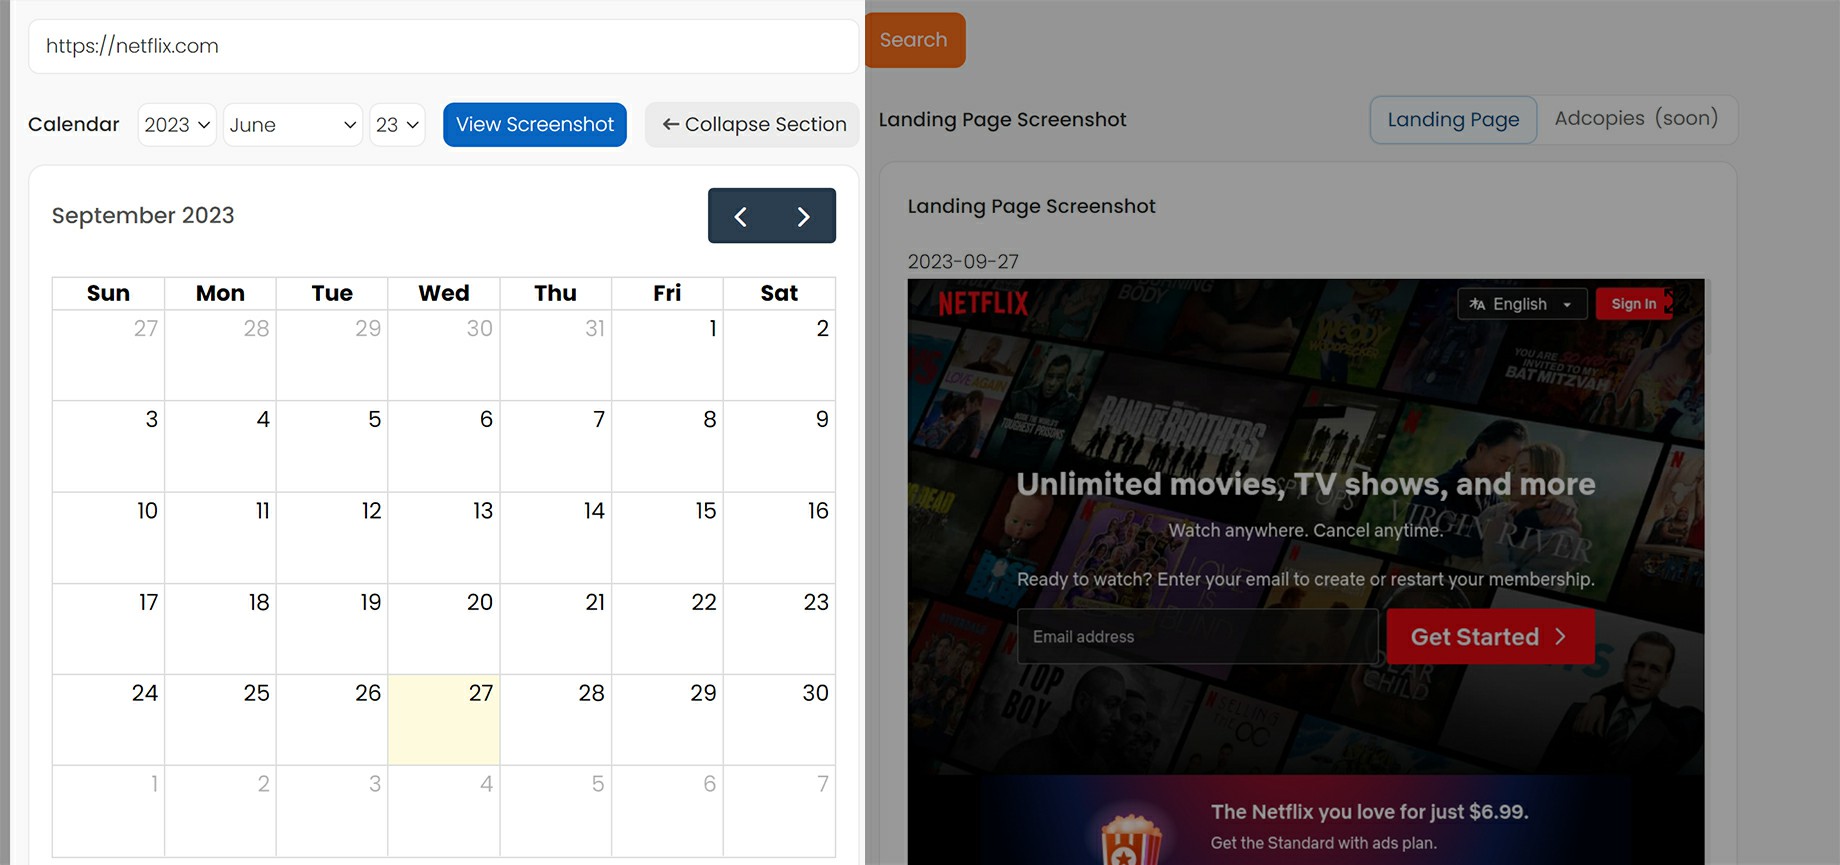This screenshot has height=865, width=1840.
Task: Open the day dropdown showing 23
Action: pos(397,125)
